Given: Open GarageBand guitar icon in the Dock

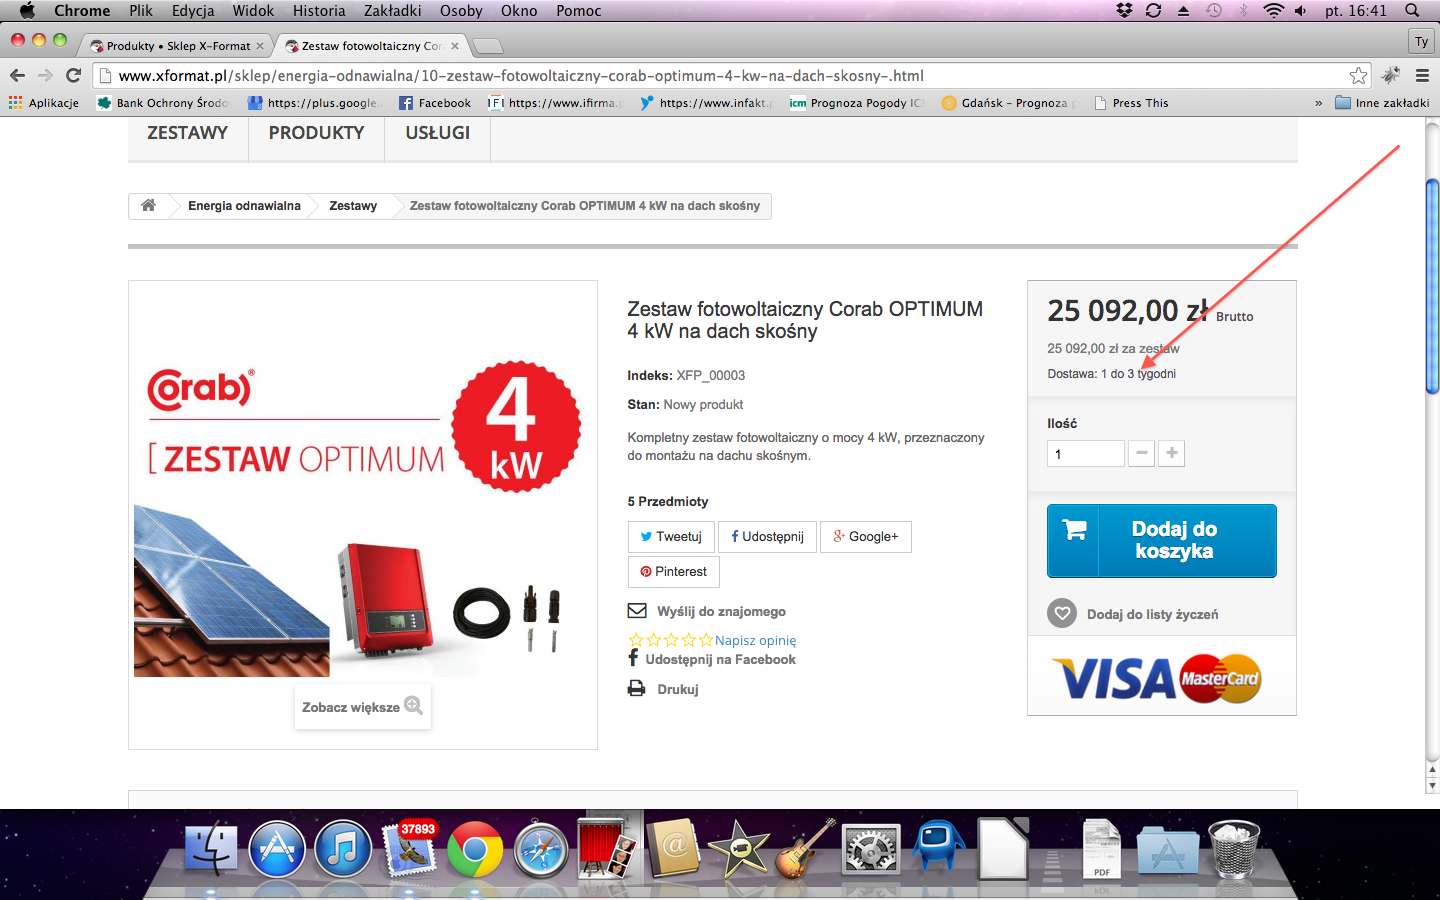Looking at the screenshot, I should click(805, 849).
